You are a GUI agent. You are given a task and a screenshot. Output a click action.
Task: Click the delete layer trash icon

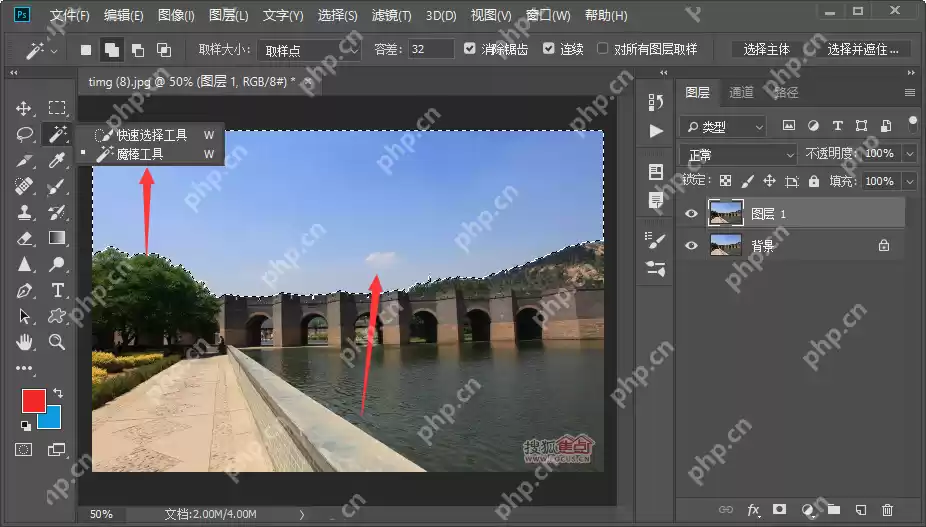pyautogui.click(x=887, y=510)
